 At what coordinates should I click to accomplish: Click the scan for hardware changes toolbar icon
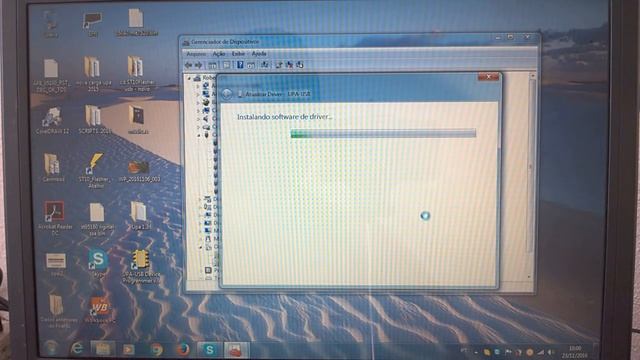coord(264,65)
